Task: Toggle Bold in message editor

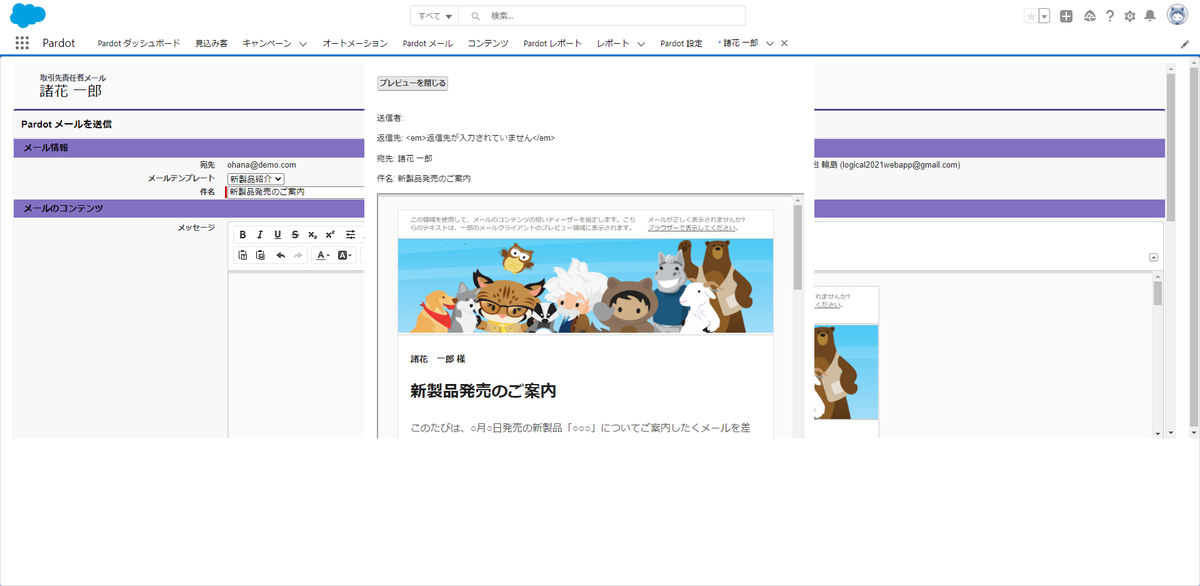Action: tap(242, 234)
